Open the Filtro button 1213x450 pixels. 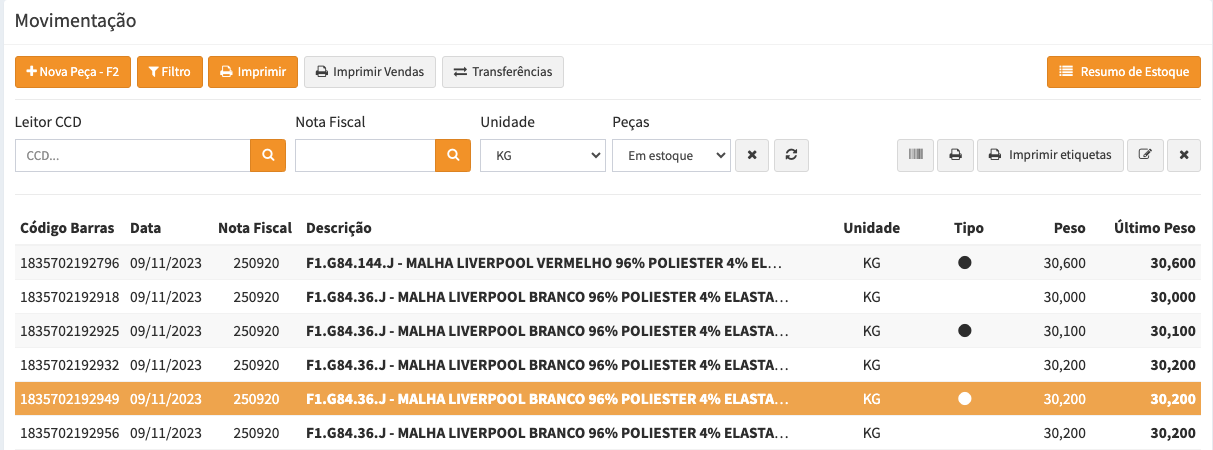(170, 72)
